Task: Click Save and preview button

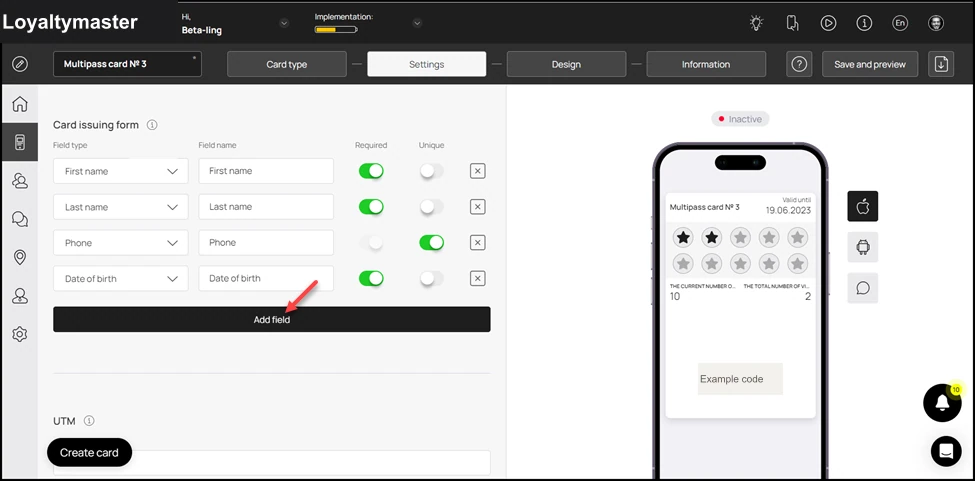Action: (x=870, y=64)
